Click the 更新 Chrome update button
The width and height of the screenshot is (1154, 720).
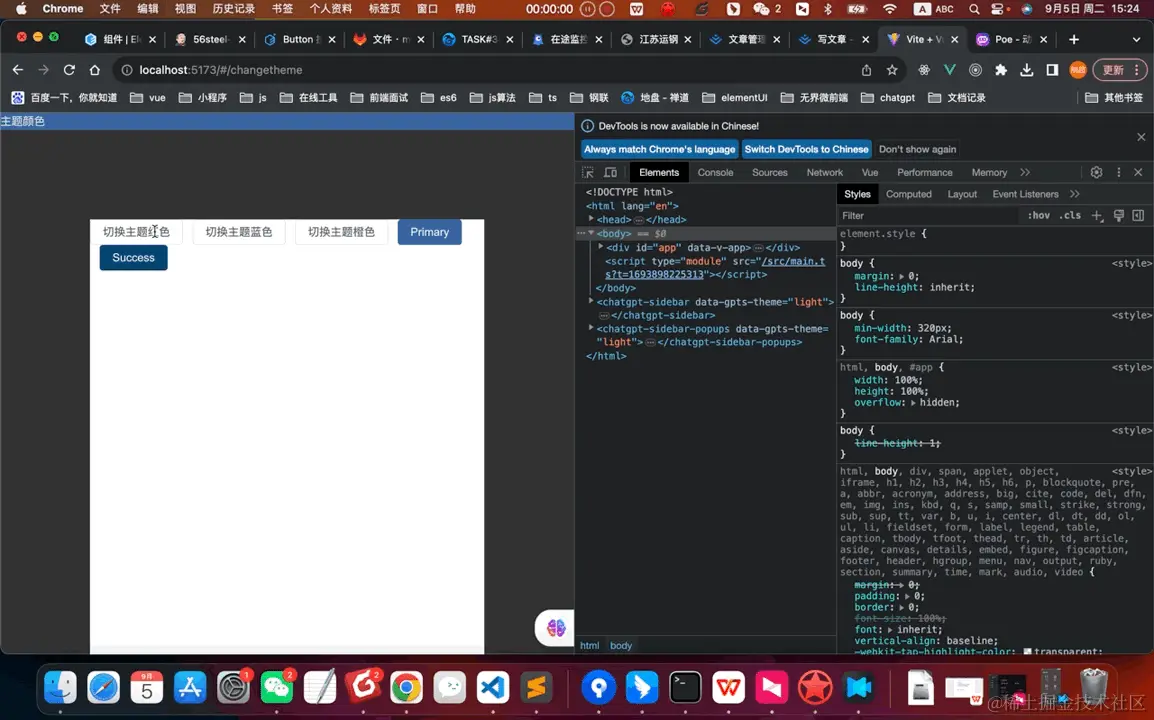[x=1119, y=70]
